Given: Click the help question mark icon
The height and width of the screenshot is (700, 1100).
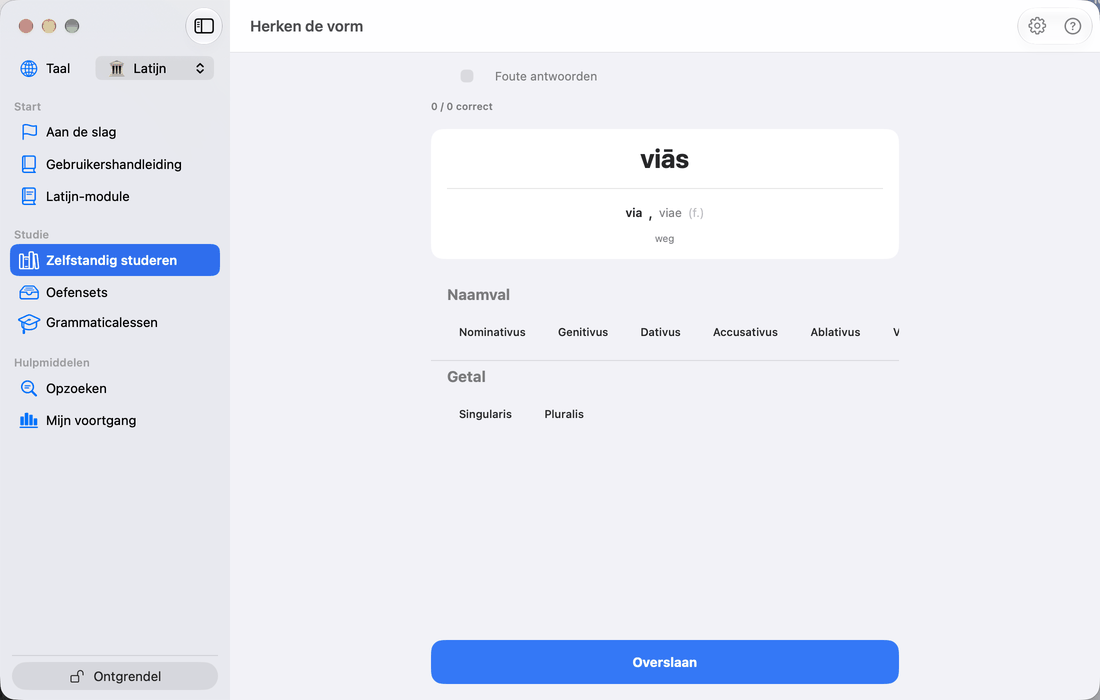Looking at the screenshot, I should click(1073, 26).
